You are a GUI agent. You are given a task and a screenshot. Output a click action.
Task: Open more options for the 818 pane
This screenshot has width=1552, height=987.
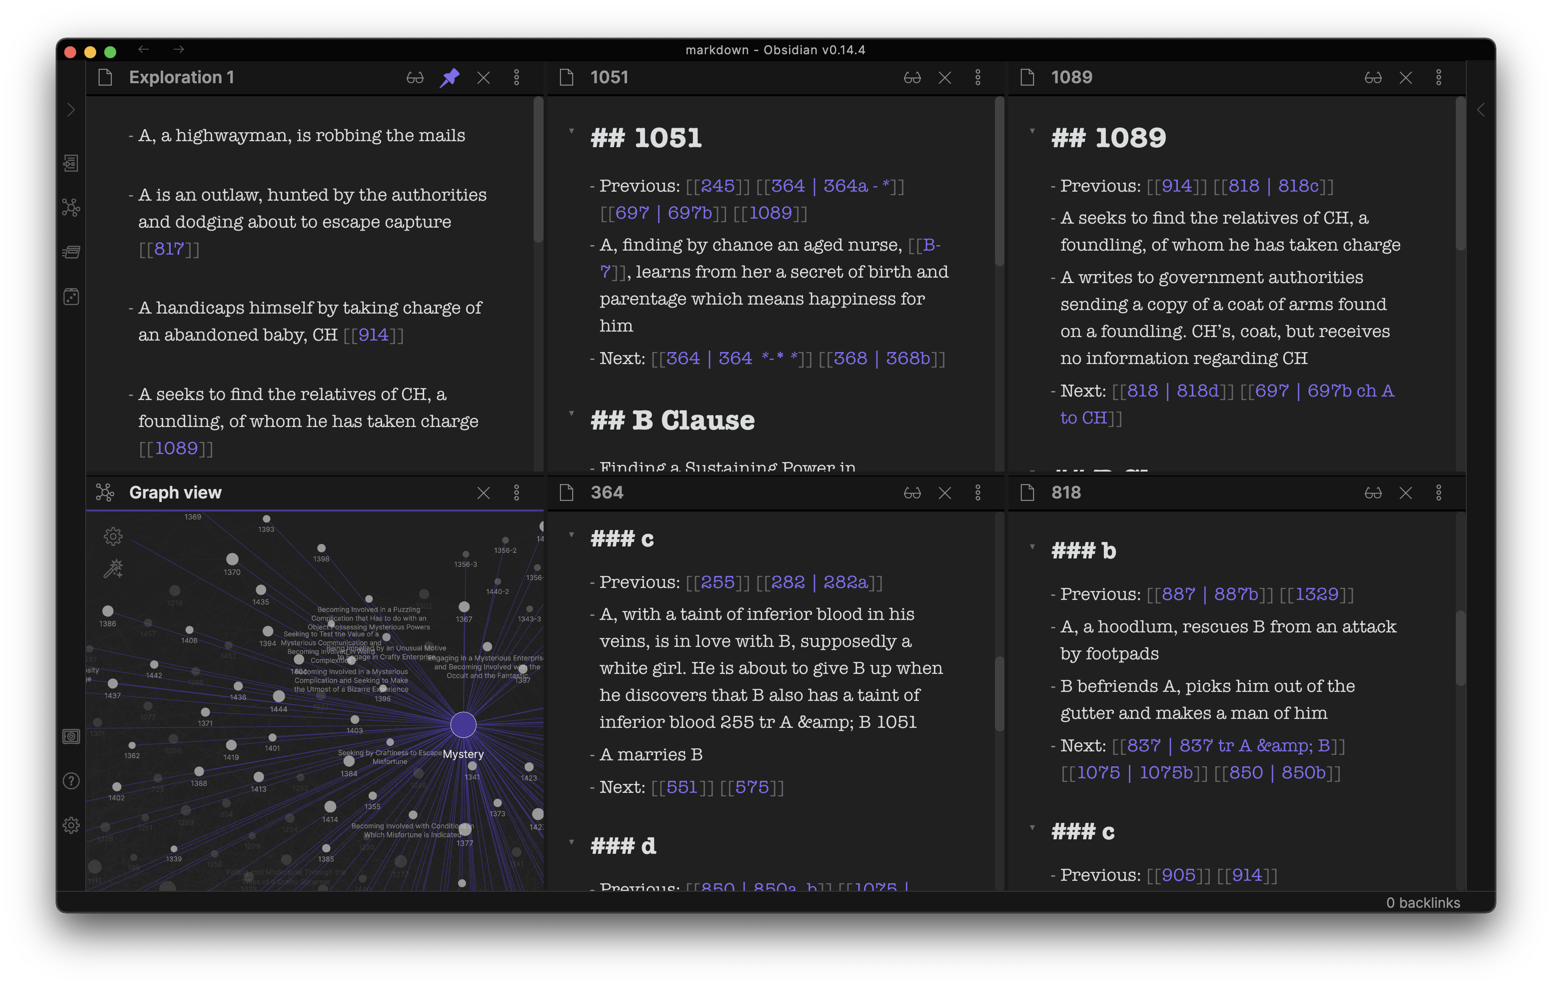coord(1439,493)
